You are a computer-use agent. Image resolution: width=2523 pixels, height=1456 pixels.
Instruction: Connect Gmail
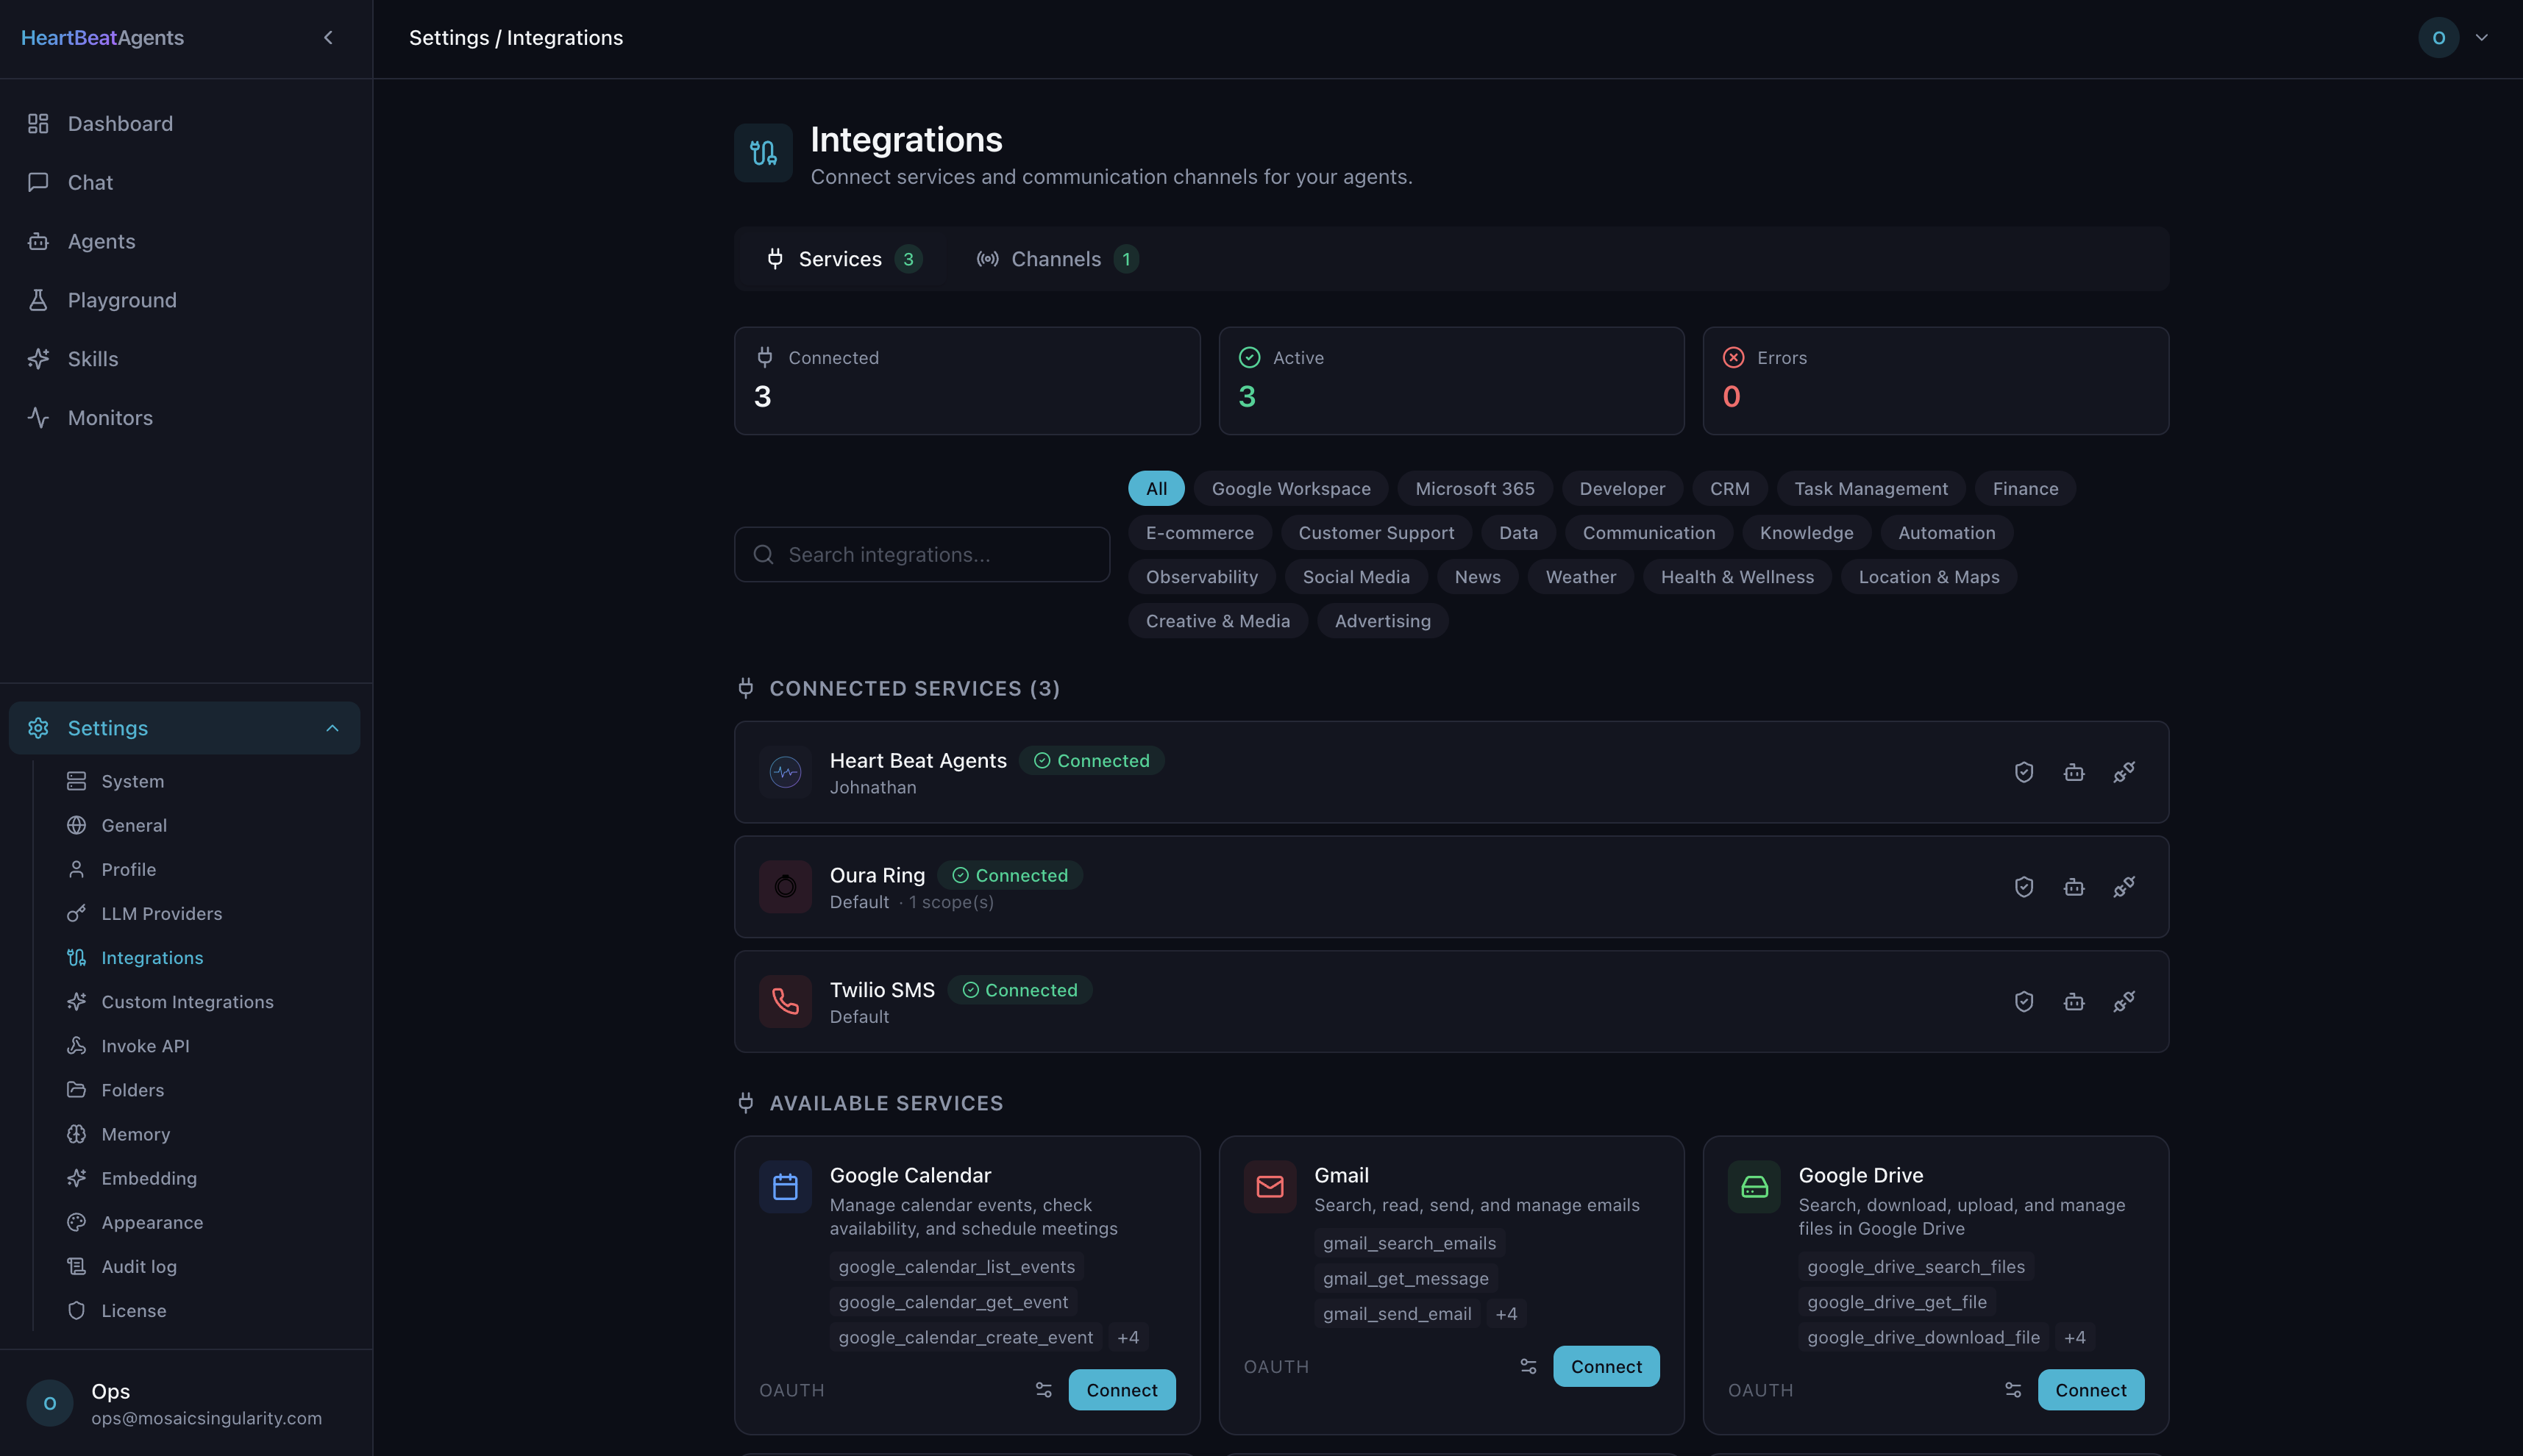point(1606,1367)
